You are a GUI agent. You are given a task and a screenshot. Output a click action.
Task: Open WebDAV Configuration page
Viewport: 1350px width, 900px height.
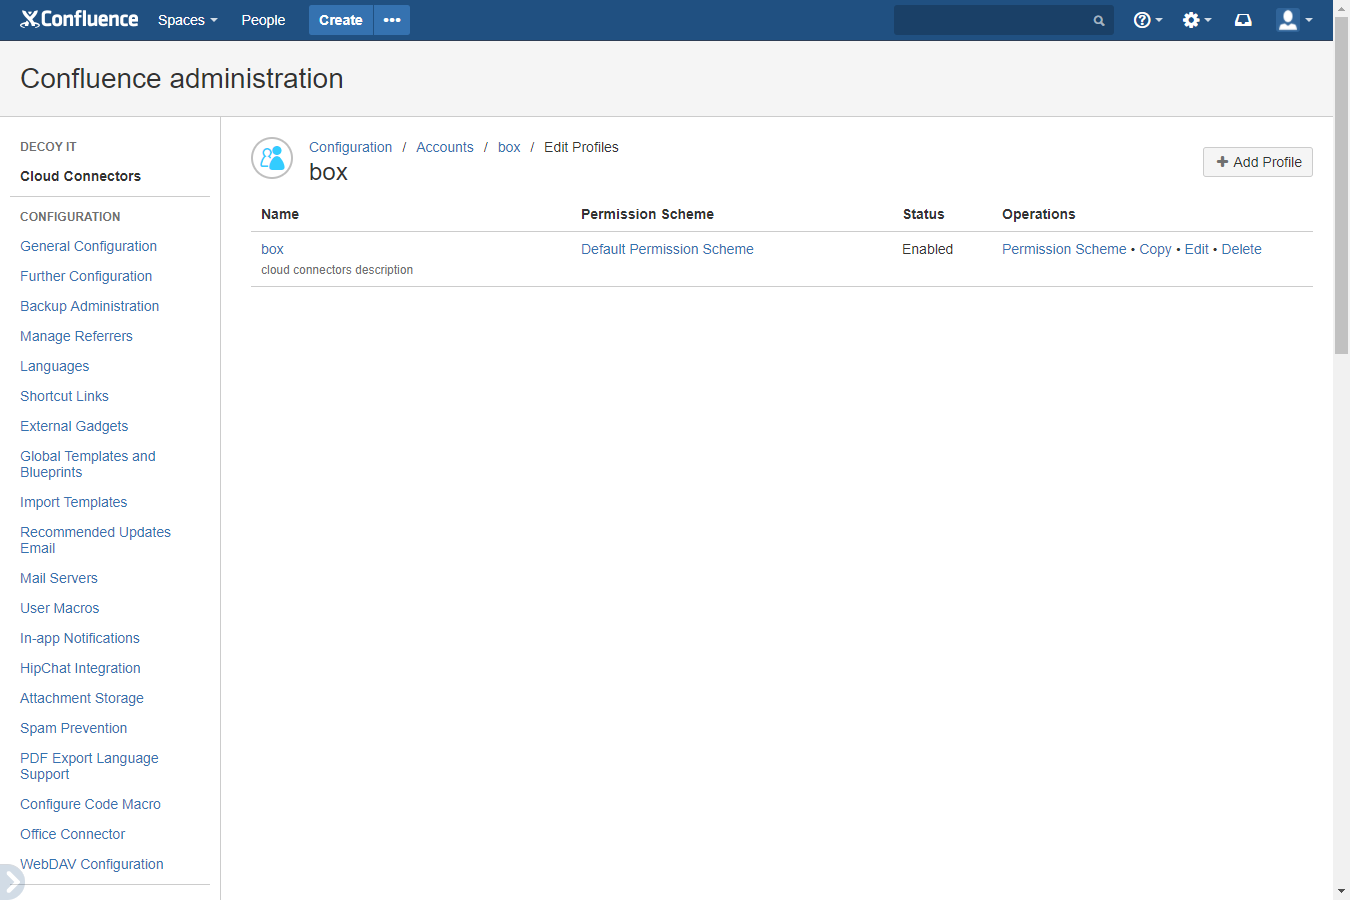click(91, 864)
